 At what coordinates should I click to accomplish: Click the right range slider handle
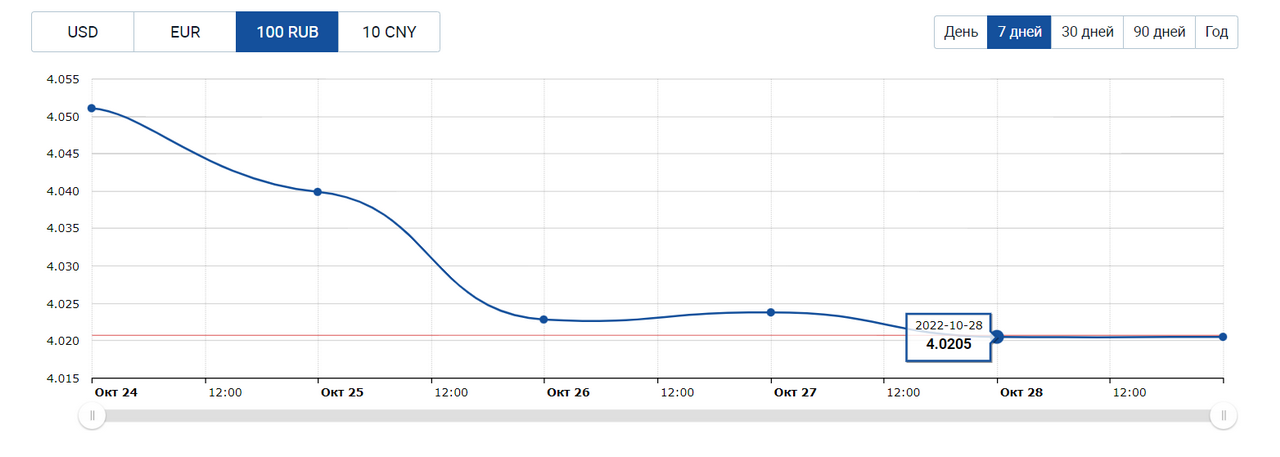(1223, 415)
